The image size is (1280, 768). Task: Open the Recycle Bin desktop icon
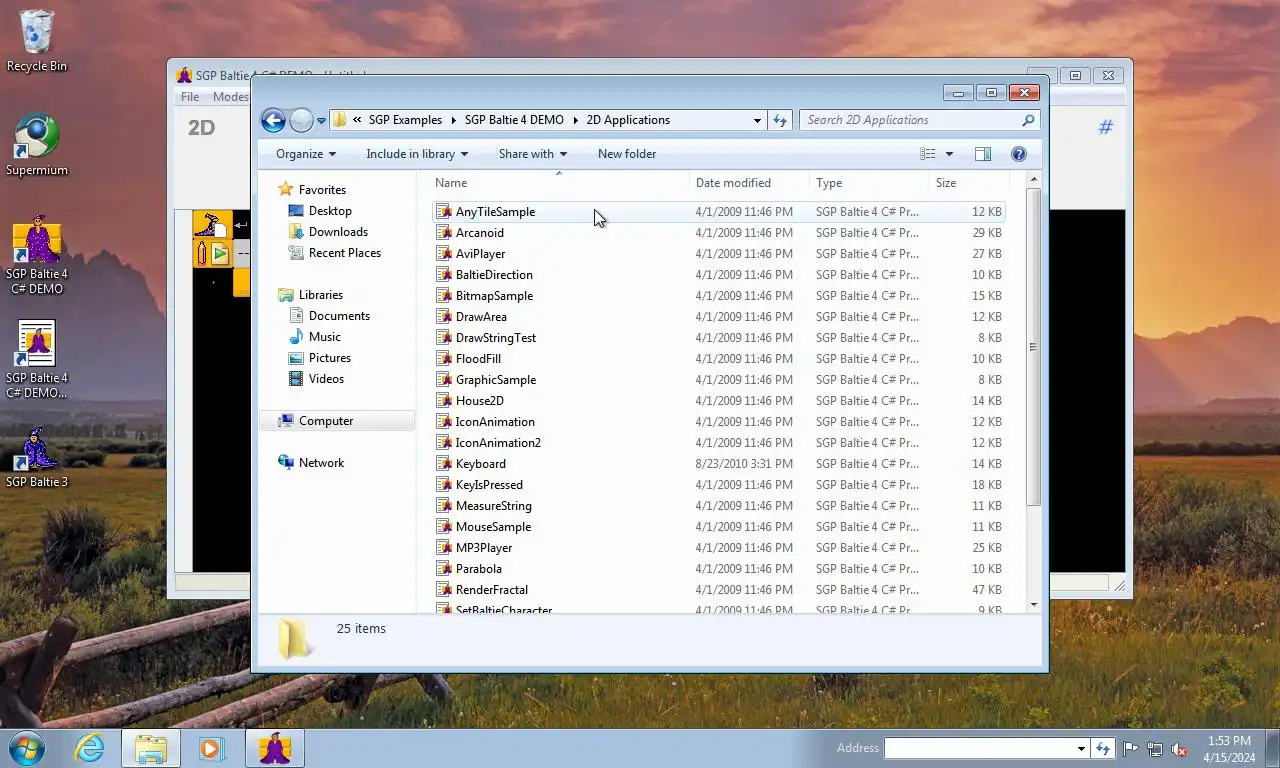pyautogui.click(x=37, y=40)
